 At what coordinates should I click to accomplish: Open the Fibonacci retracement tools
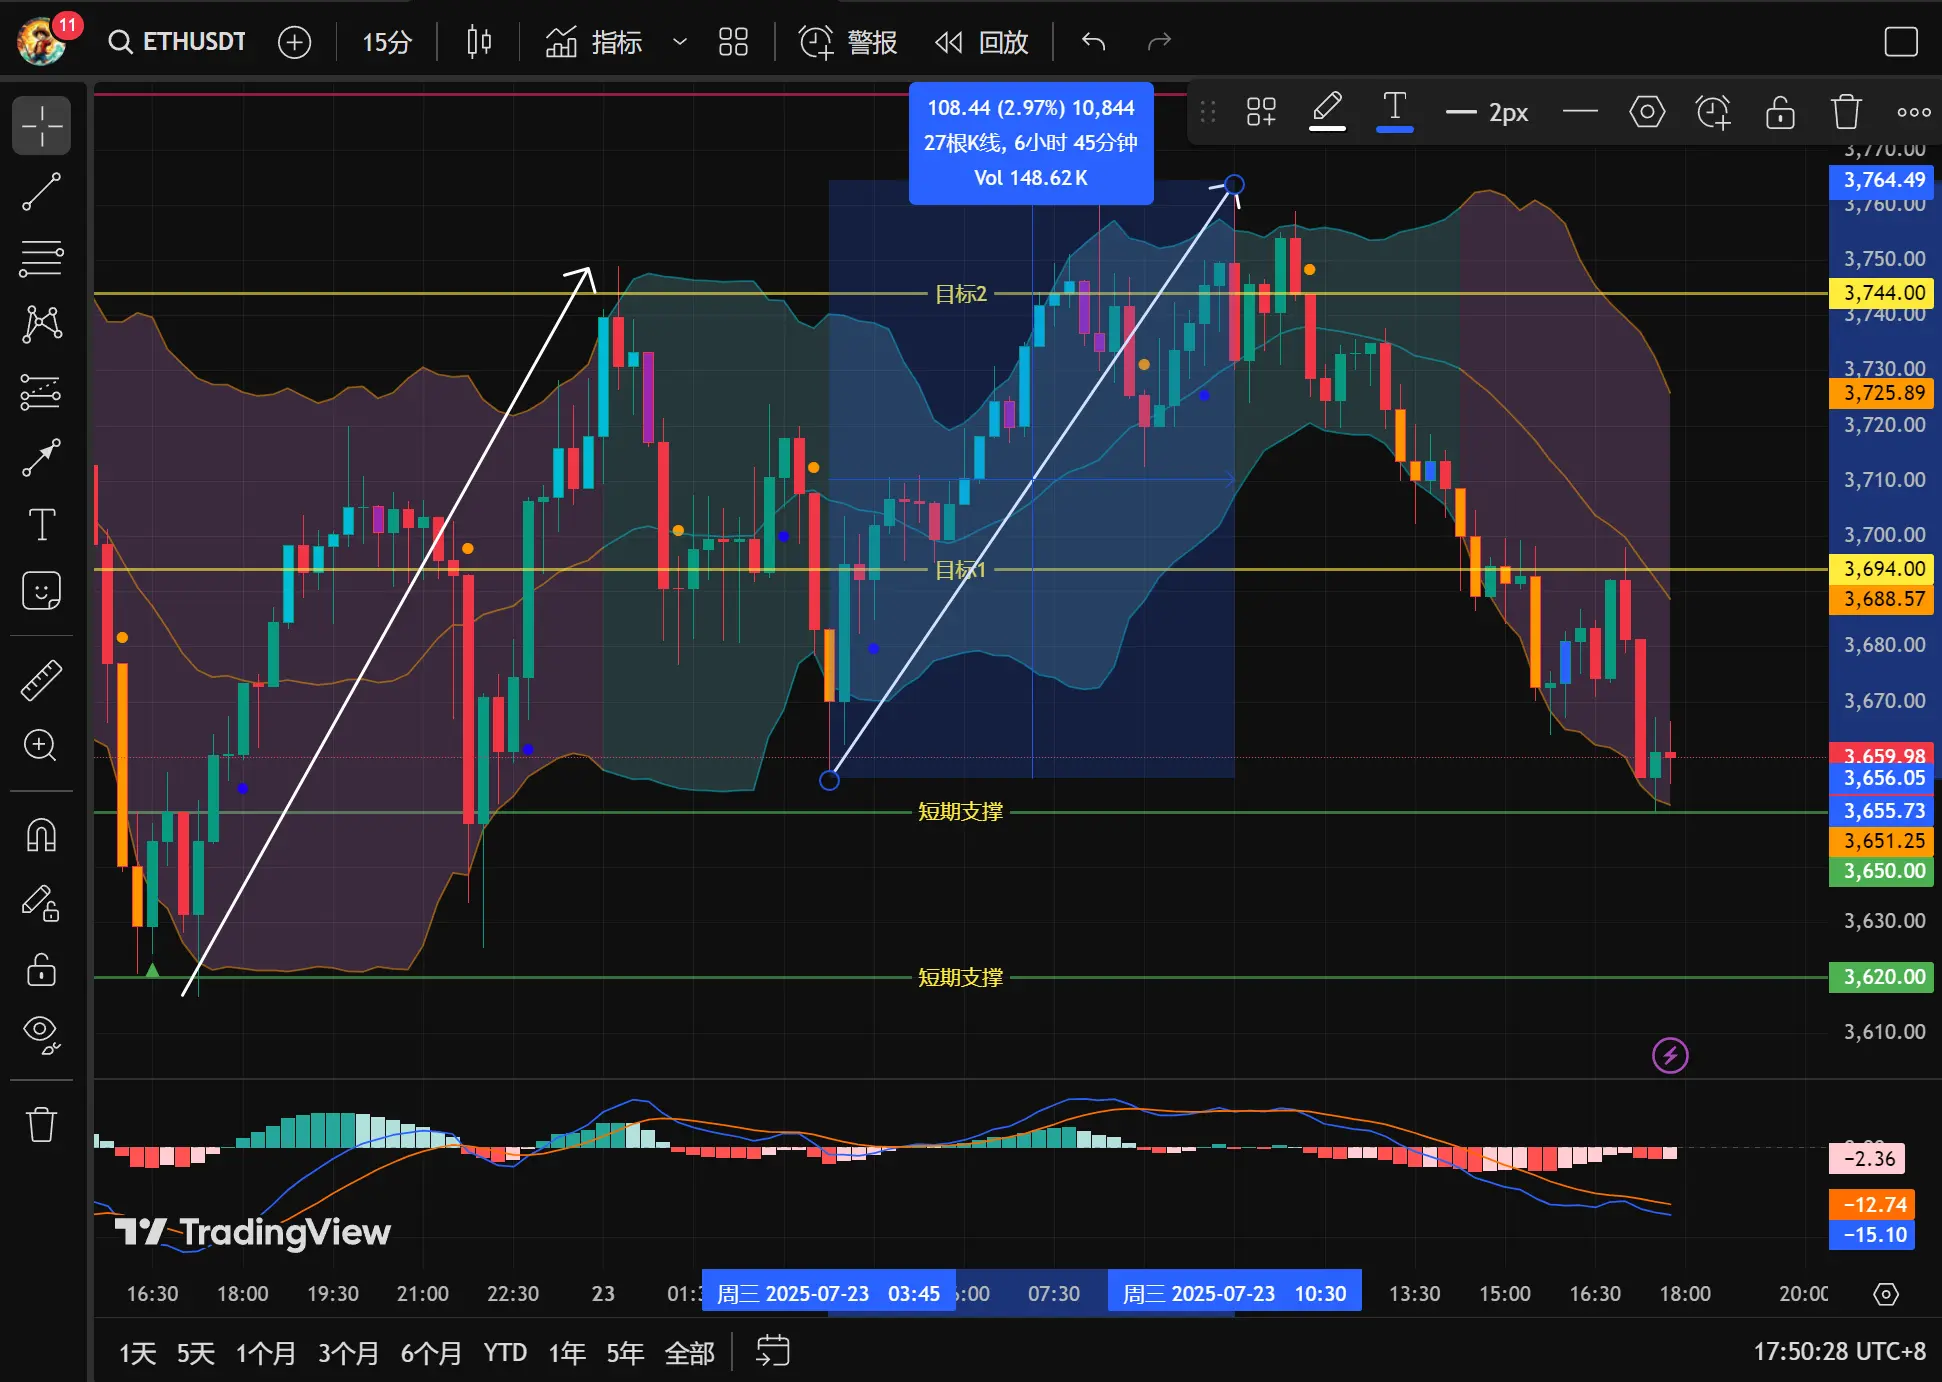pyautogui.click(x=41, y=257)
